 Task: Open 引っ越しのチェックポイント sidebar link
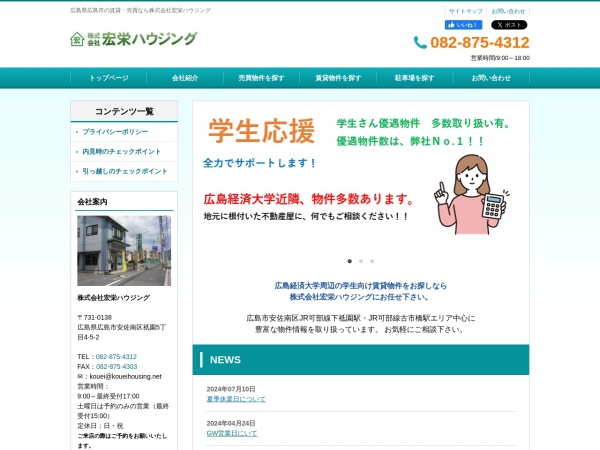[x=125, y=171]
